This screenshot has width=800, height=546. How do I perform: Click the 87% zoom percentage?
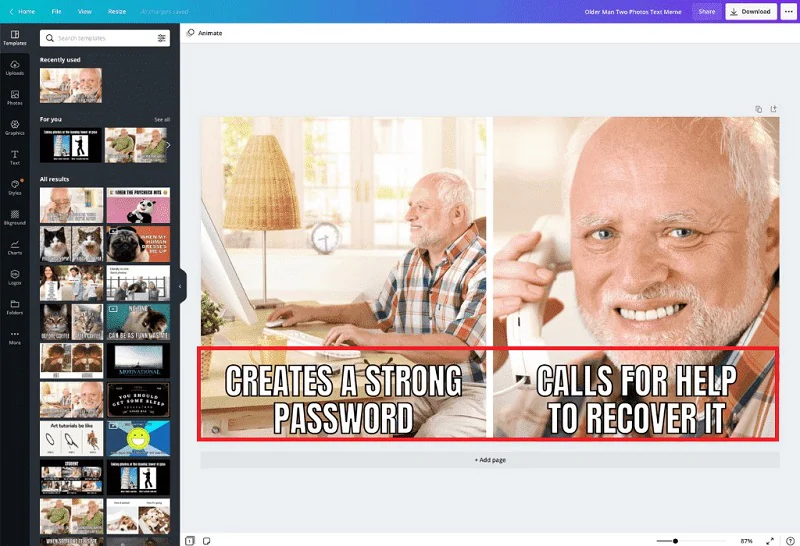click(x=746, y=541)
